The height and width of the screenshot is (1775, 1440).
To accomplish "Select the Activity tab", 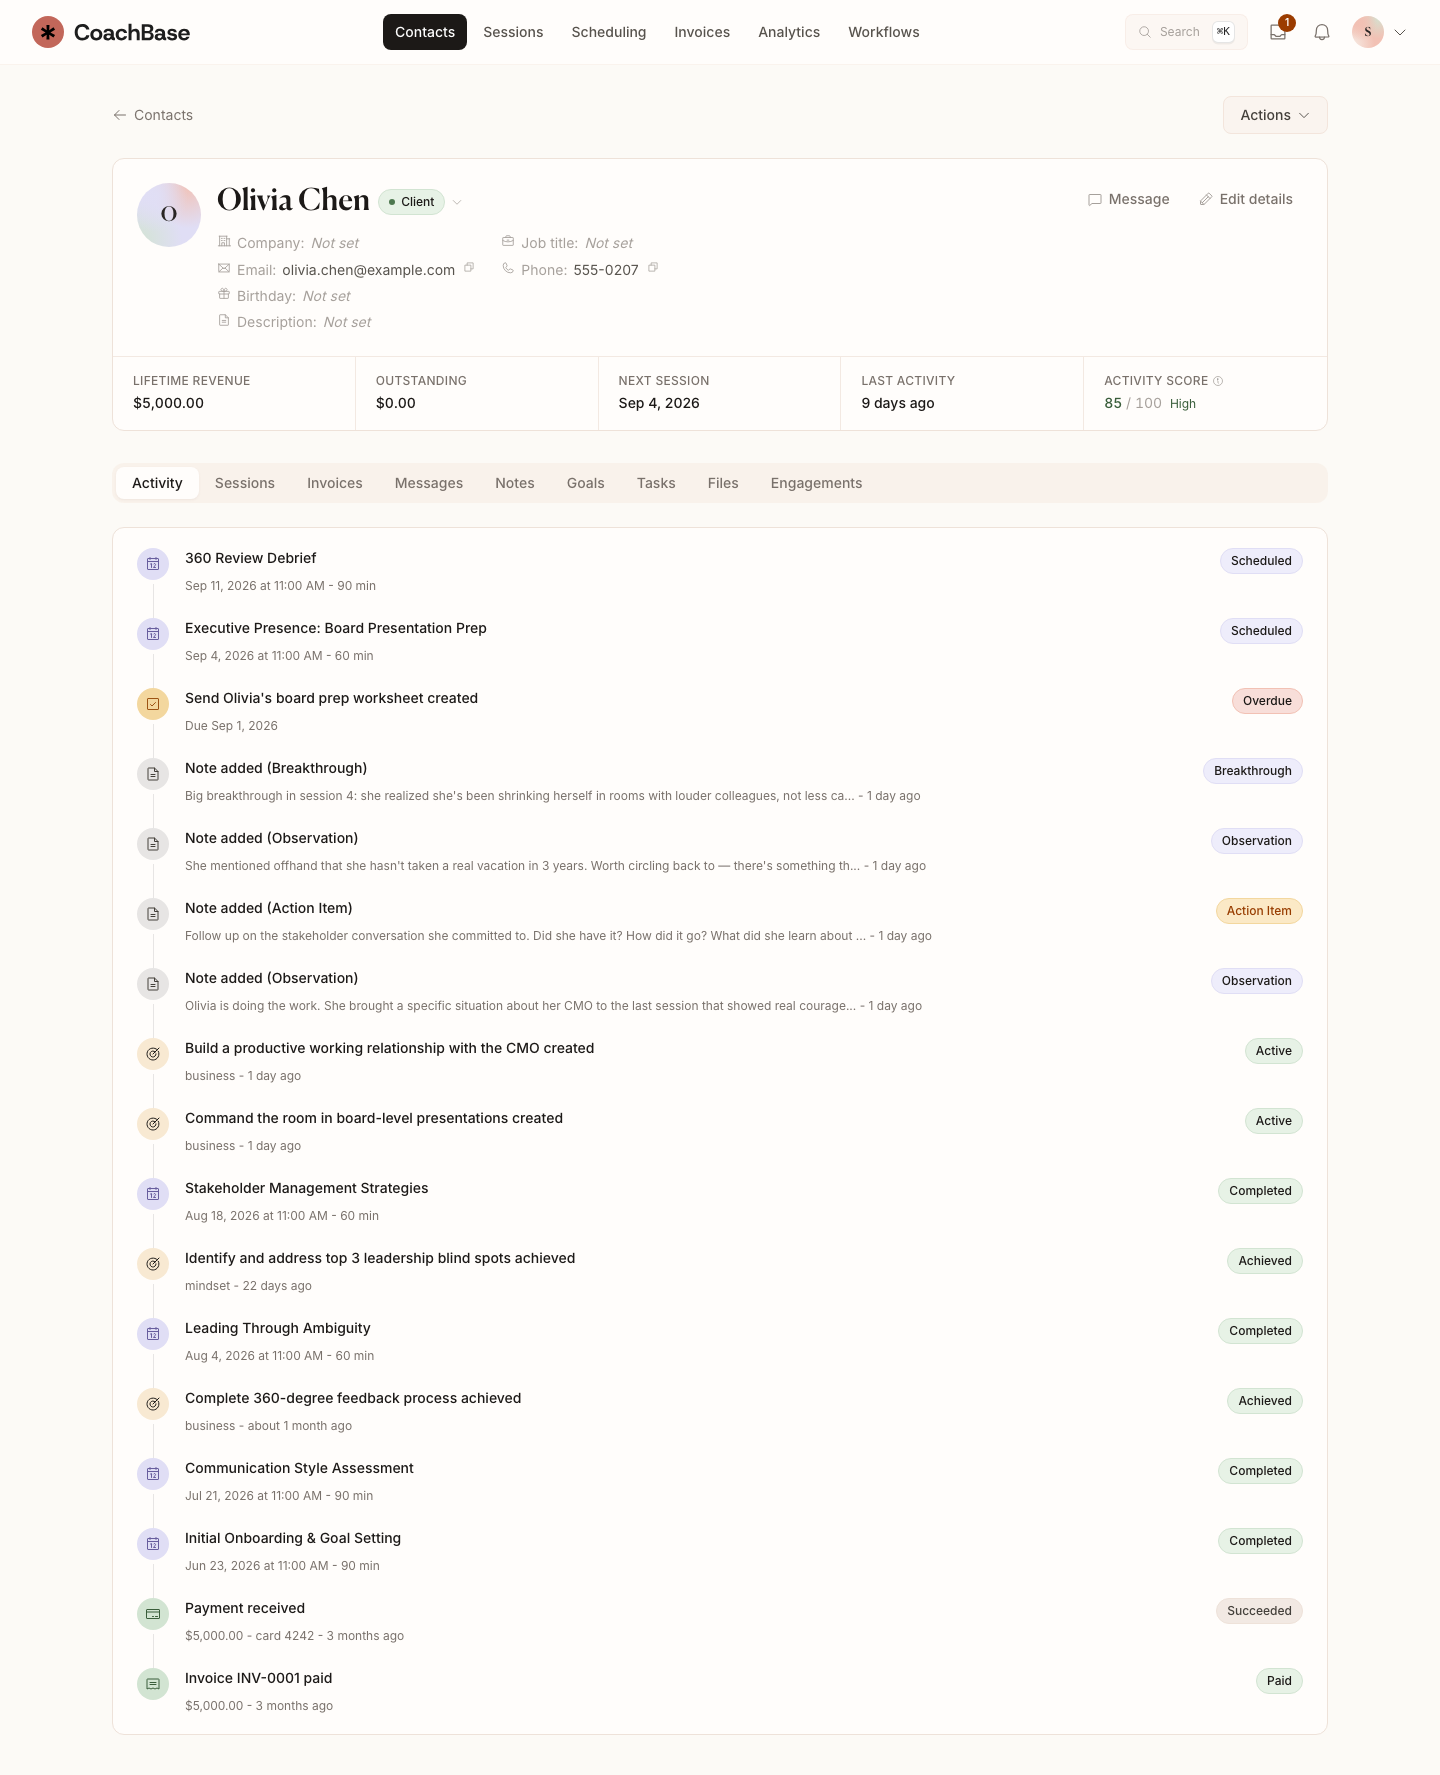I will [157, 483].
